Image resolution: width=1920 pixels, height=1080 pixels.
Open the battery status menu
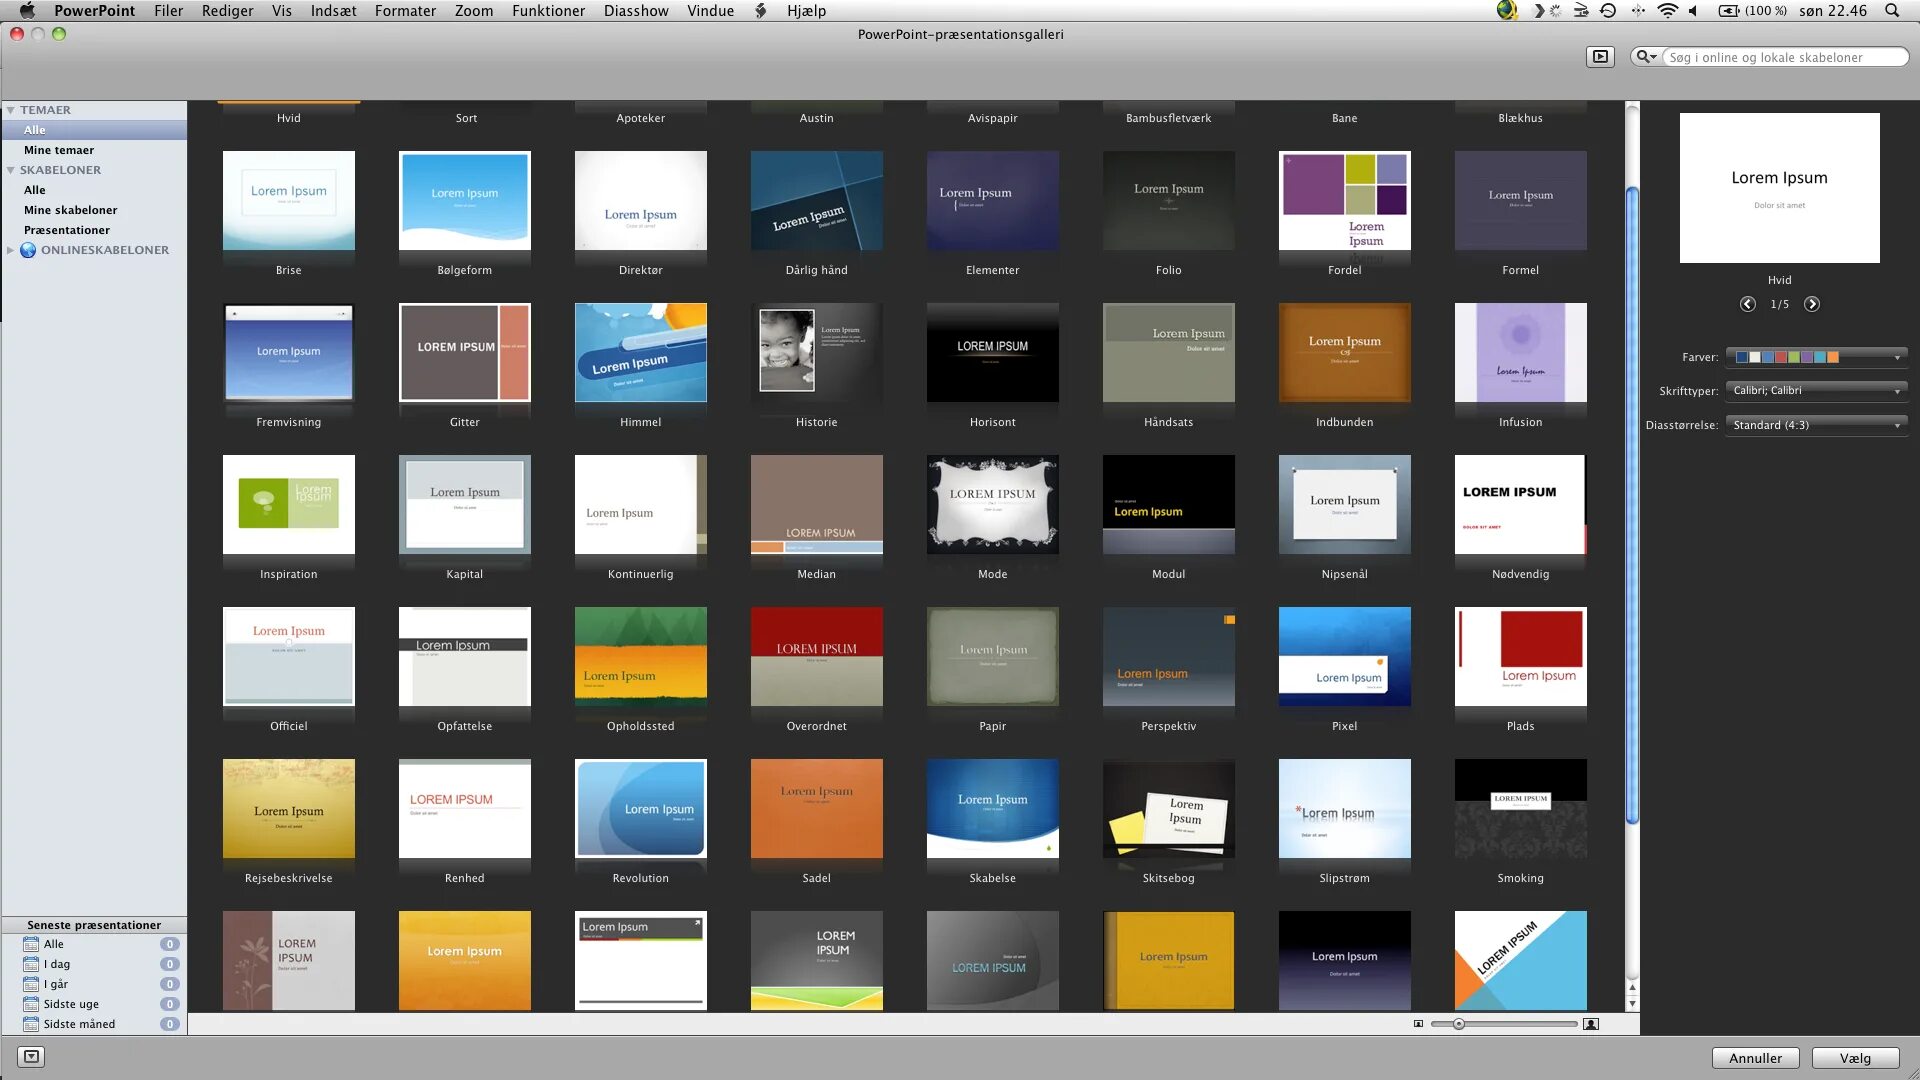coord(1752,11)
